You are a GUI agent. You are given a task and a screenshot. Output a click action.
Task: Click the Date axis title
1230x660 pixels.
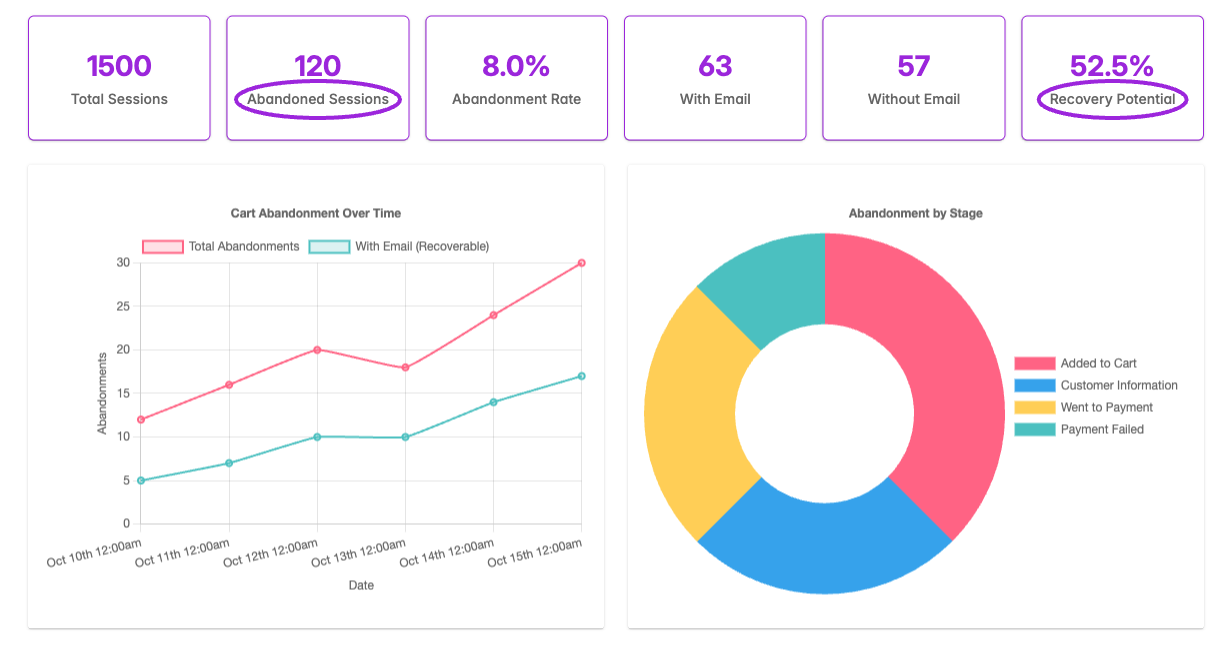[361, 585]
